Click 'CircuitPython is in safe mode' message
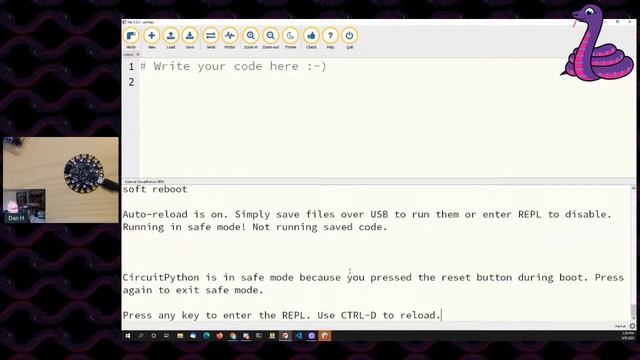This screenshot has width=640, height=360. click(373, 284)
